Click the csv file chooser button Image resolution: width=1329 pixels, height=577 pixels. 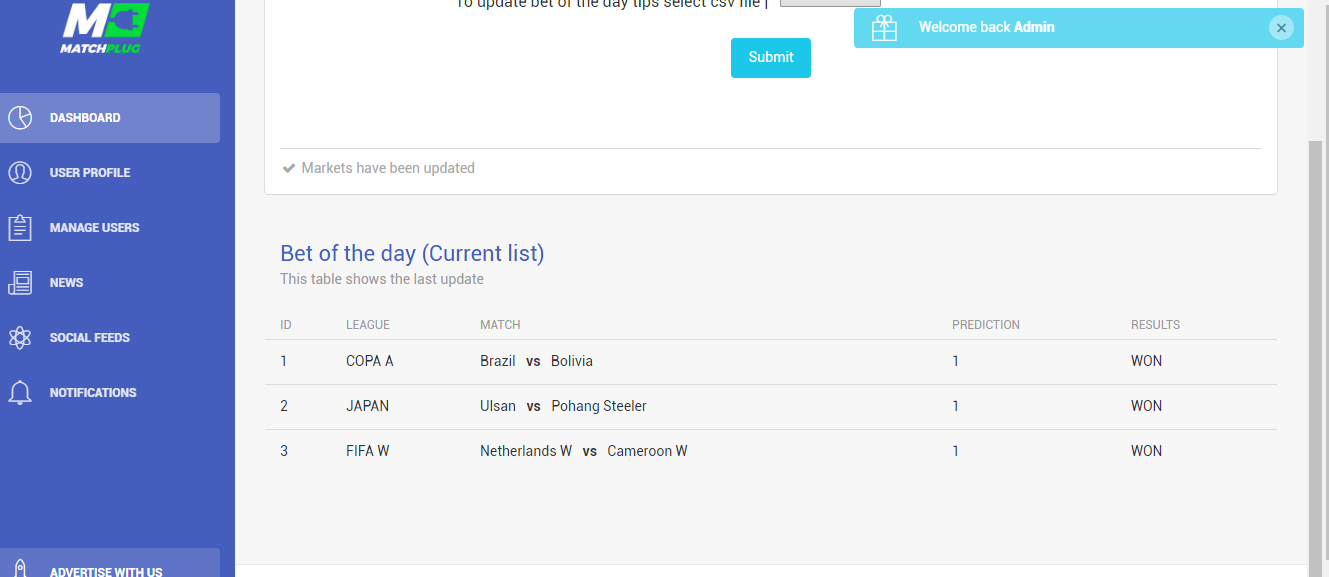pyautogui.click(x=830, y=3)
